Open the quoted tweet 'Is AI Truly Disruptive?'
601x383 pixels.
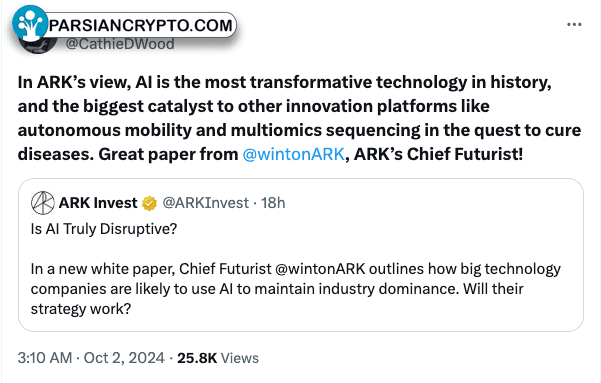pyautogui.click(x=104, y=229)
